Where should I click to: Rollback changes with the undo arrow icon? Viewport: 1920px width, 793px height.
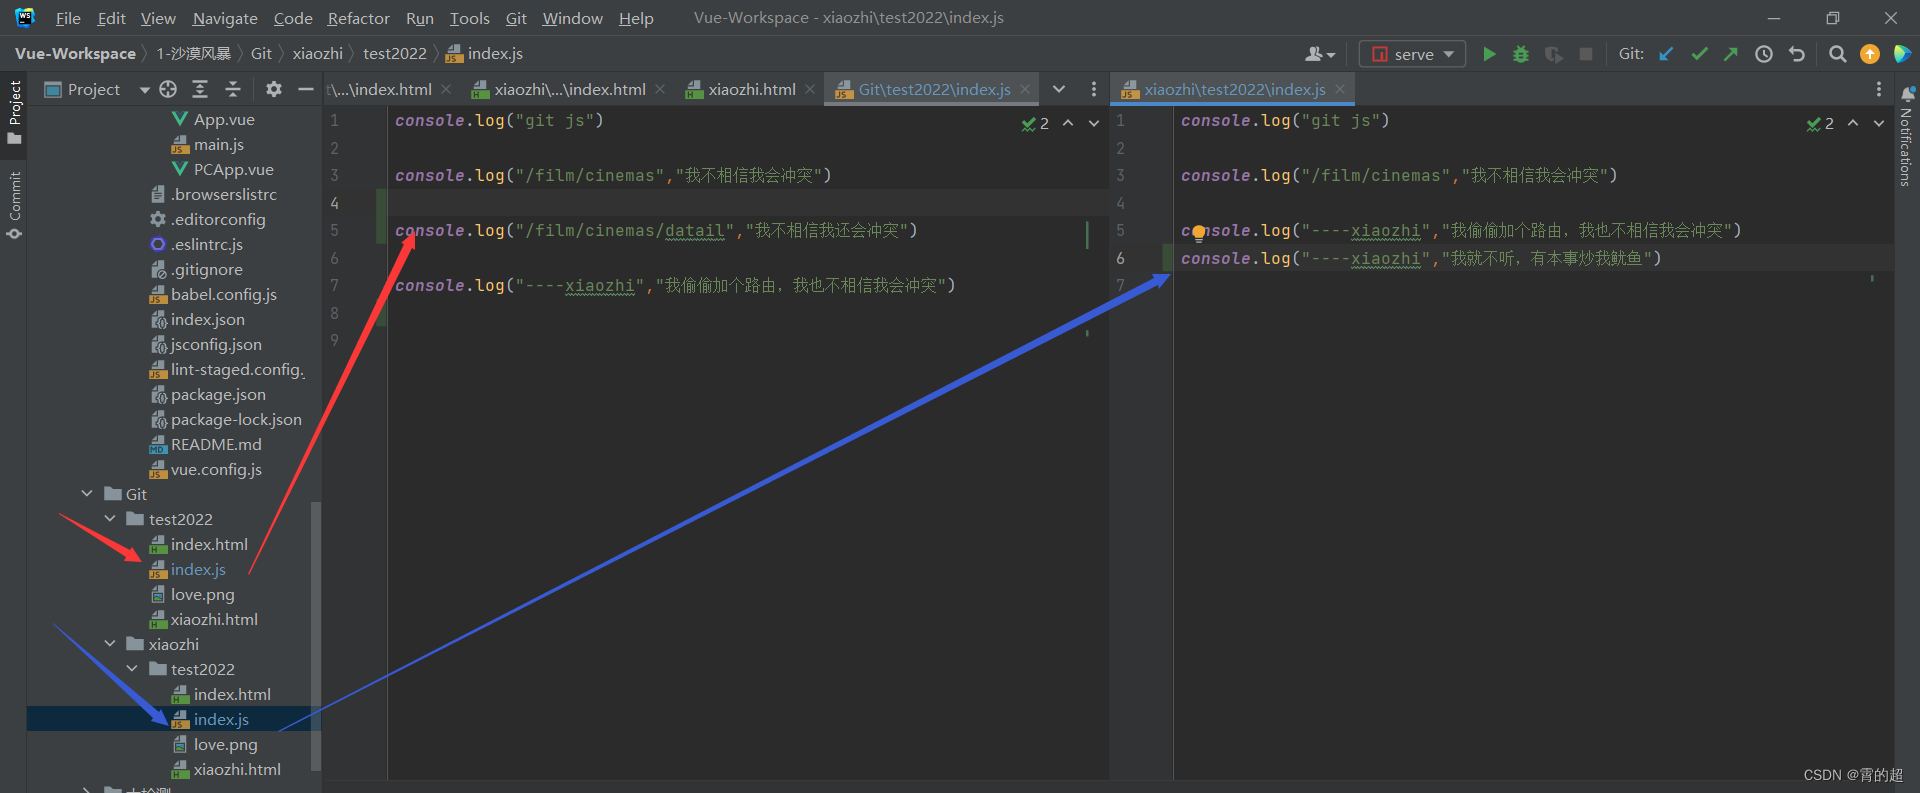pyautogui.click(x=1797, y=54)
